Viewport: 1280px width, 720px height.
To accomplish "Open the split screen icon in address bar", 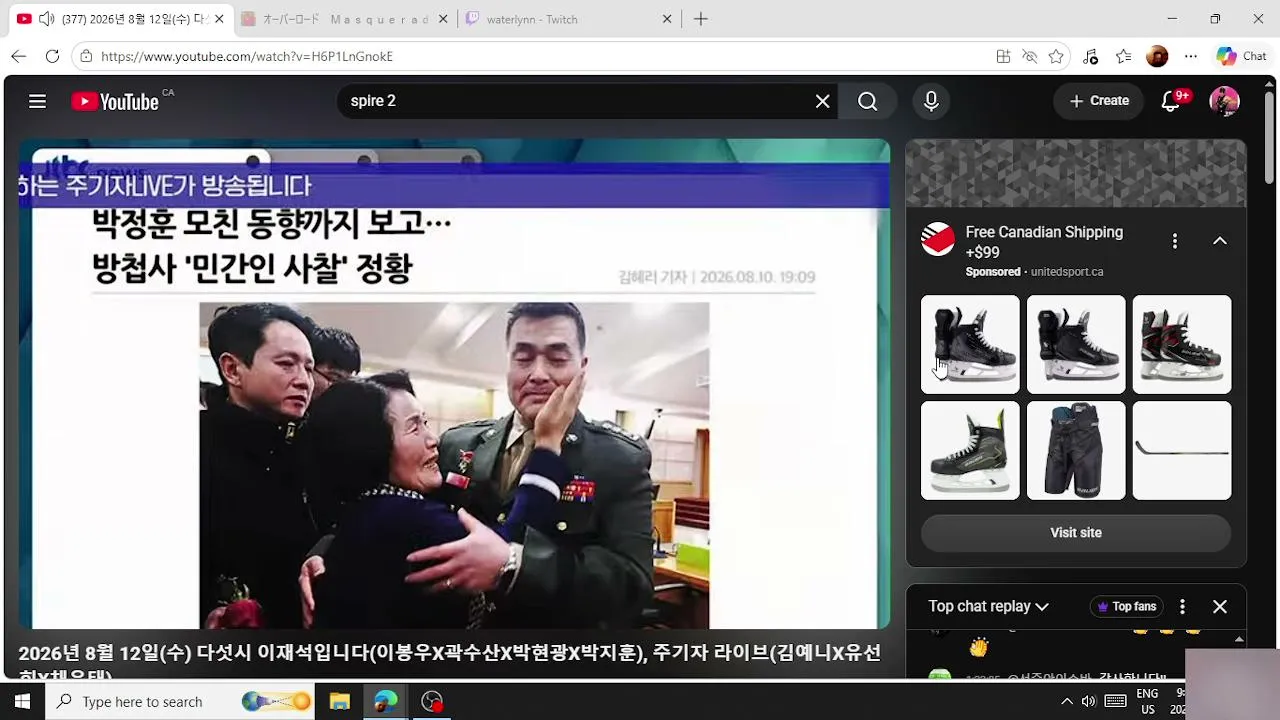I will [1003, 56].
